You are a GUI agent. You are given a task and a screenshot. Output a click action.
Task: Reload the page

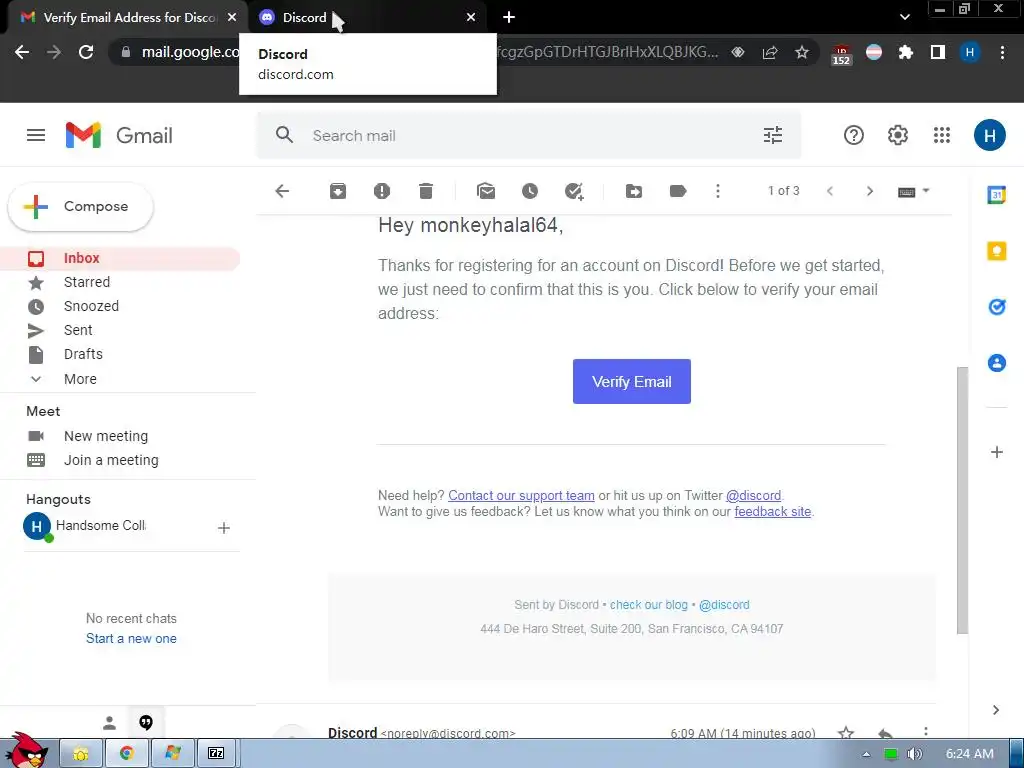click(86, 52)
